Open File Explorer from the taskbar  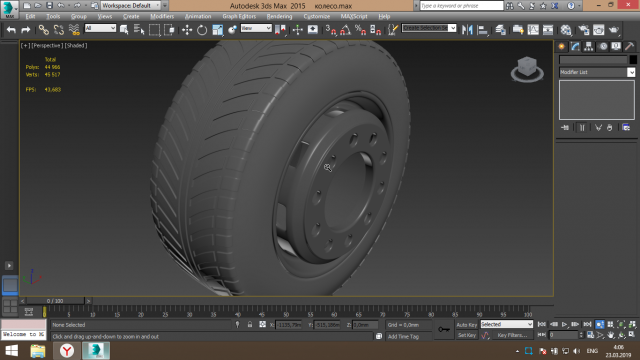[38, 351]
